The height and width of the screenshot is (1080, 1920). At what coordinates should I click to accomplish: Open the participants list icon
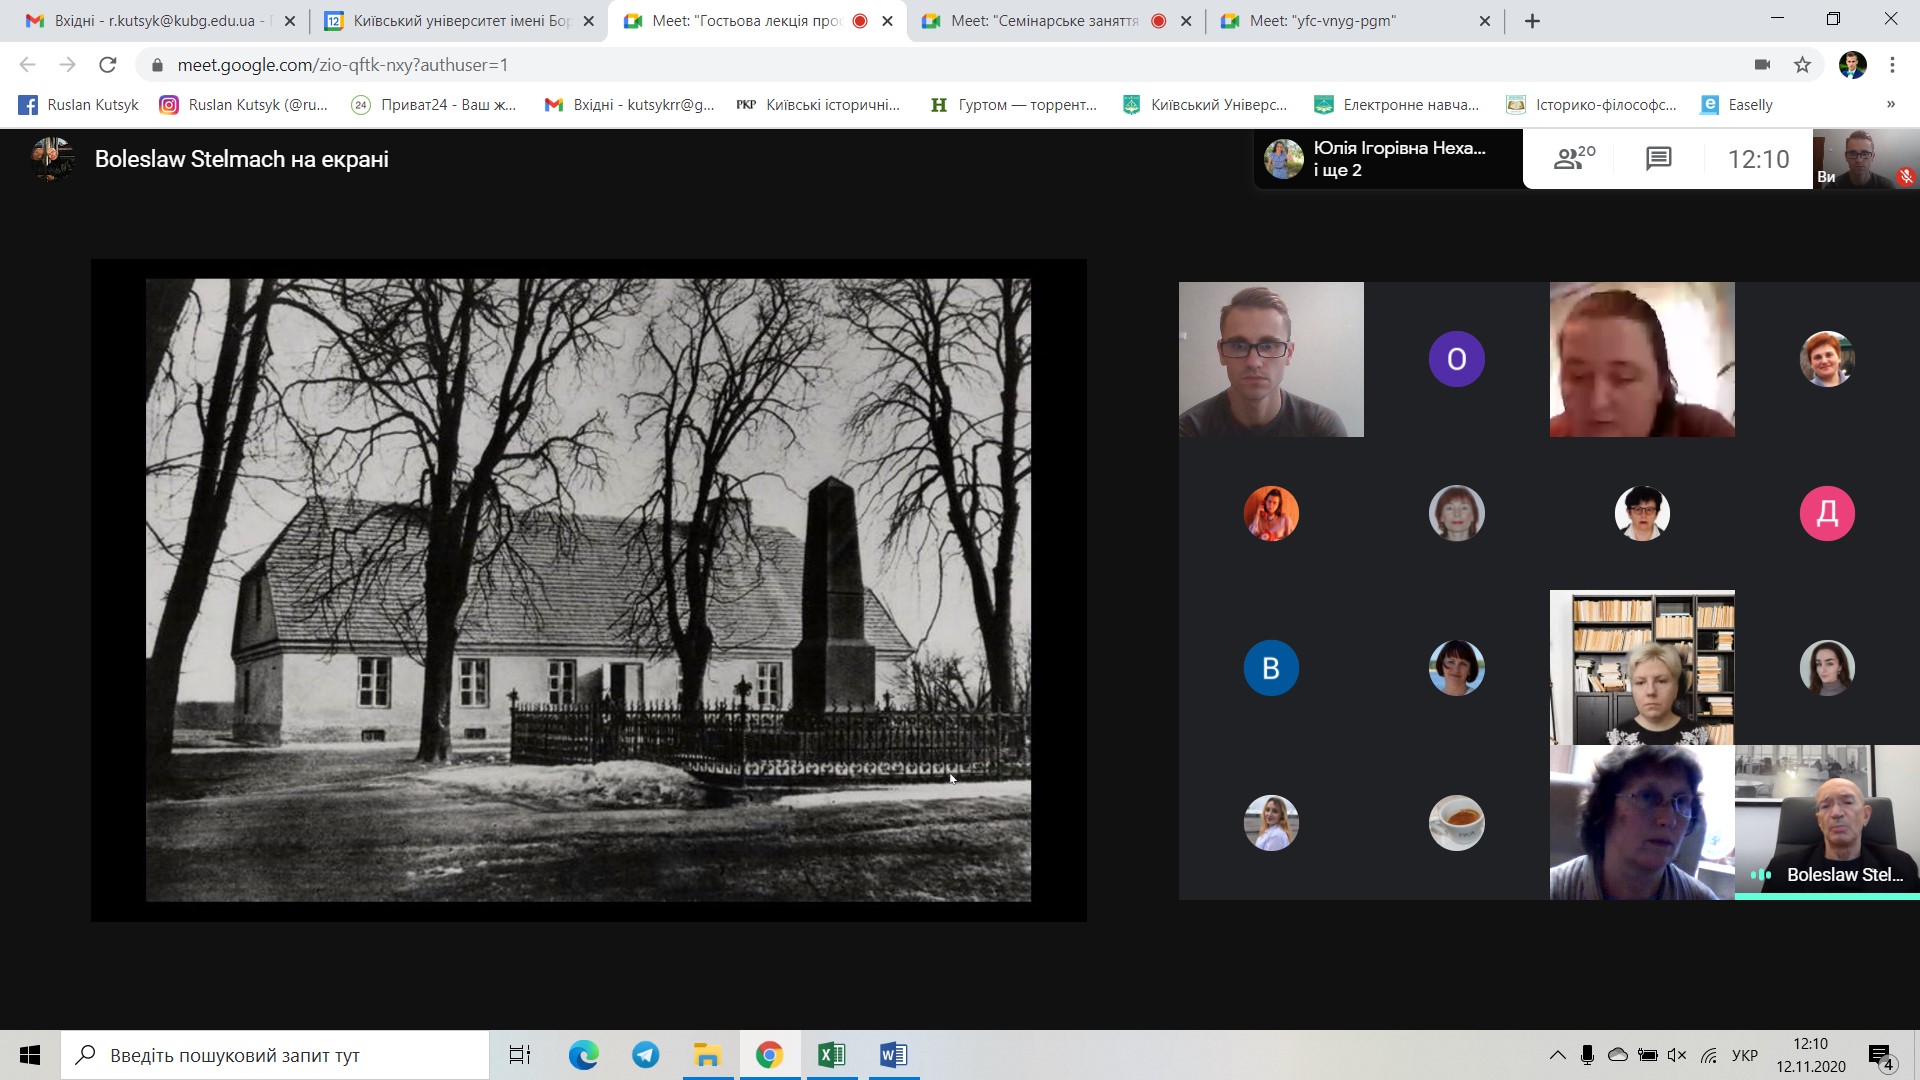[x=1574, y=158]
